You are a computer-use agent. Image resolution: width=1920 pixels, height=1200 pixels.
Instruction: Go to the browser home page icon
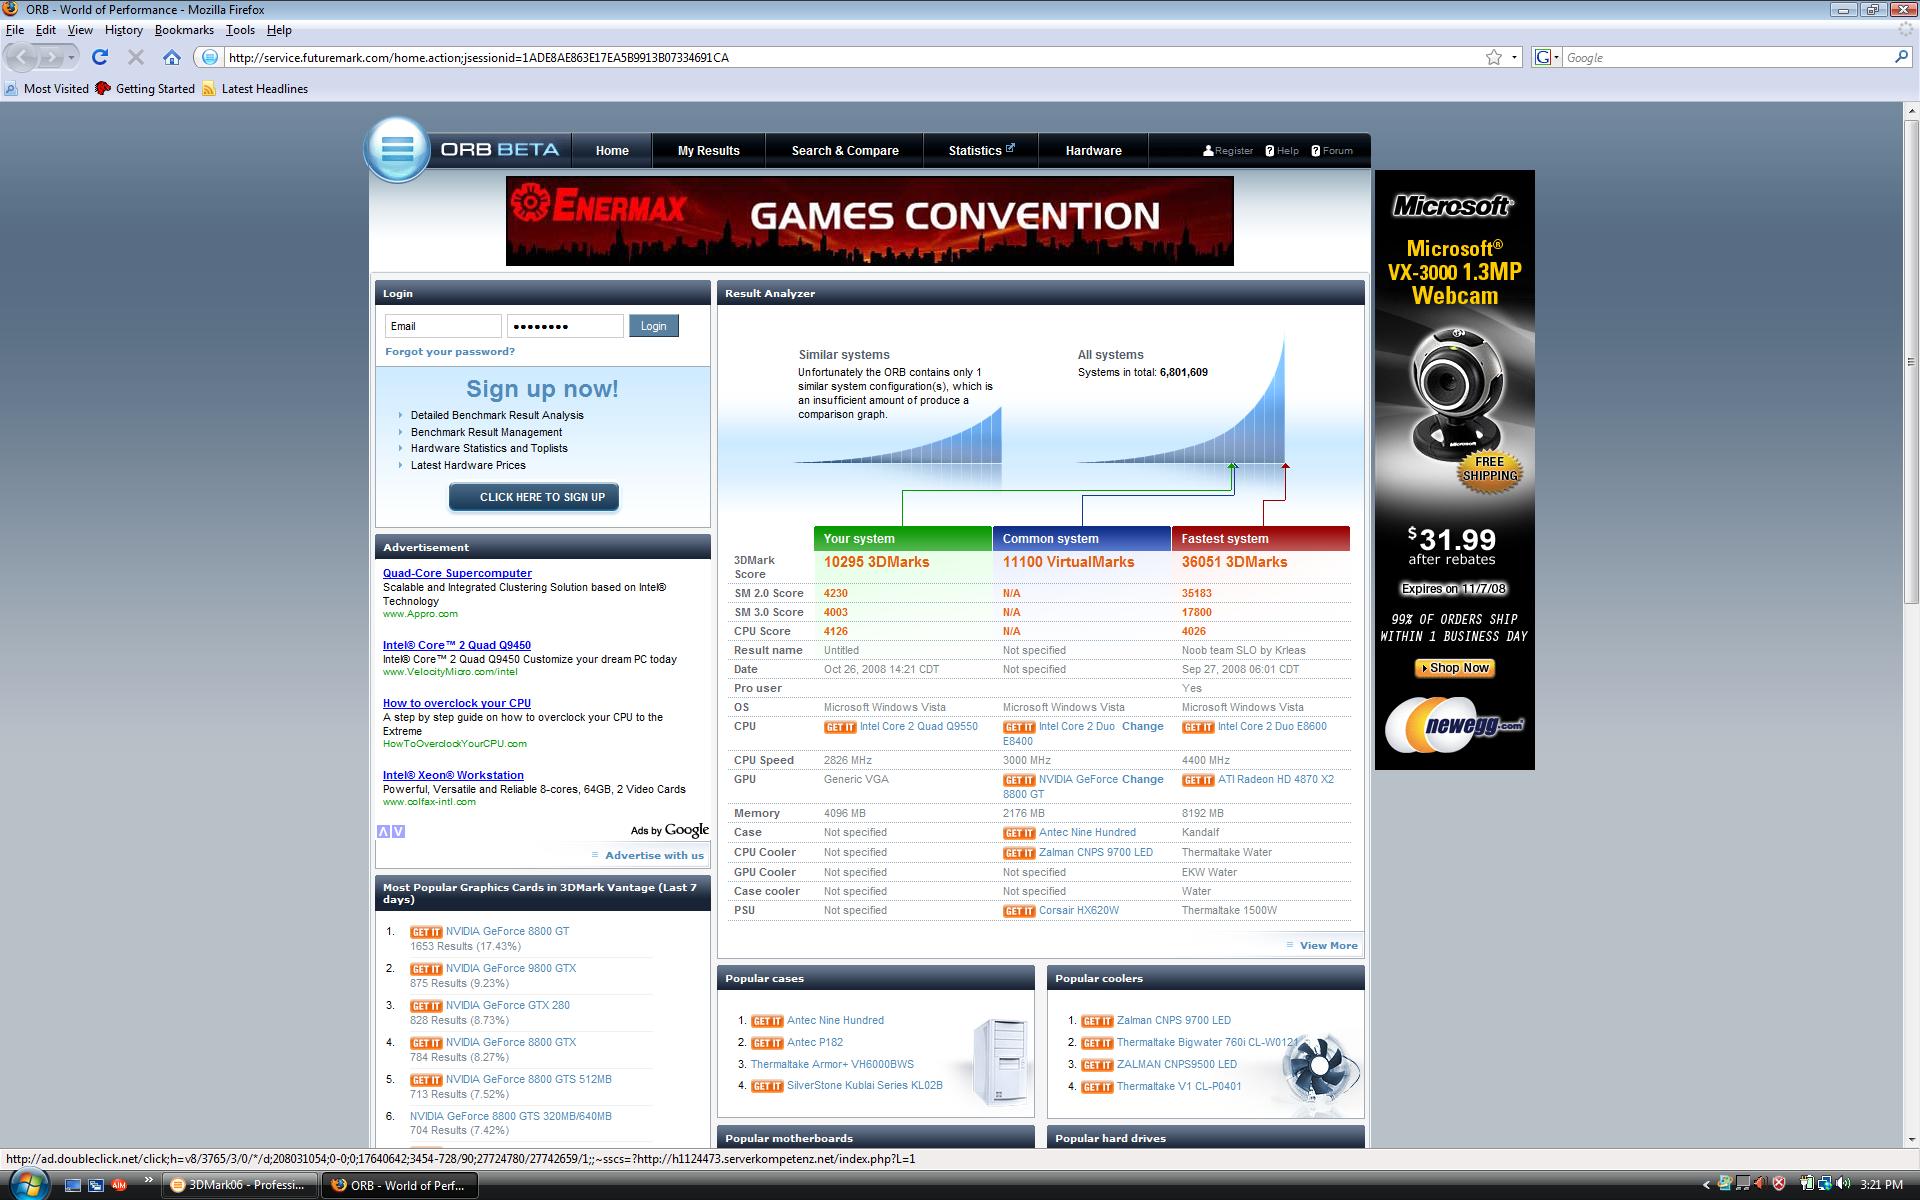(x=172, y=58)
